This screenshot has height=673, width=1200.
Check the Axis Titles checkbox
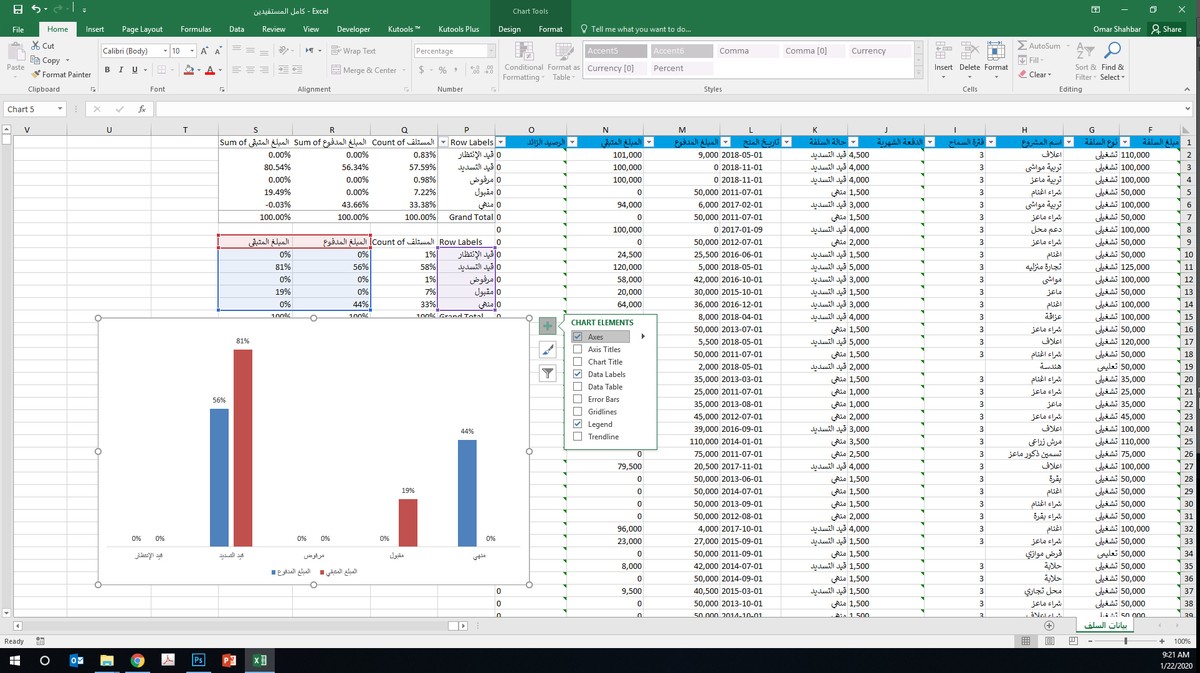(x=578, y=349)
